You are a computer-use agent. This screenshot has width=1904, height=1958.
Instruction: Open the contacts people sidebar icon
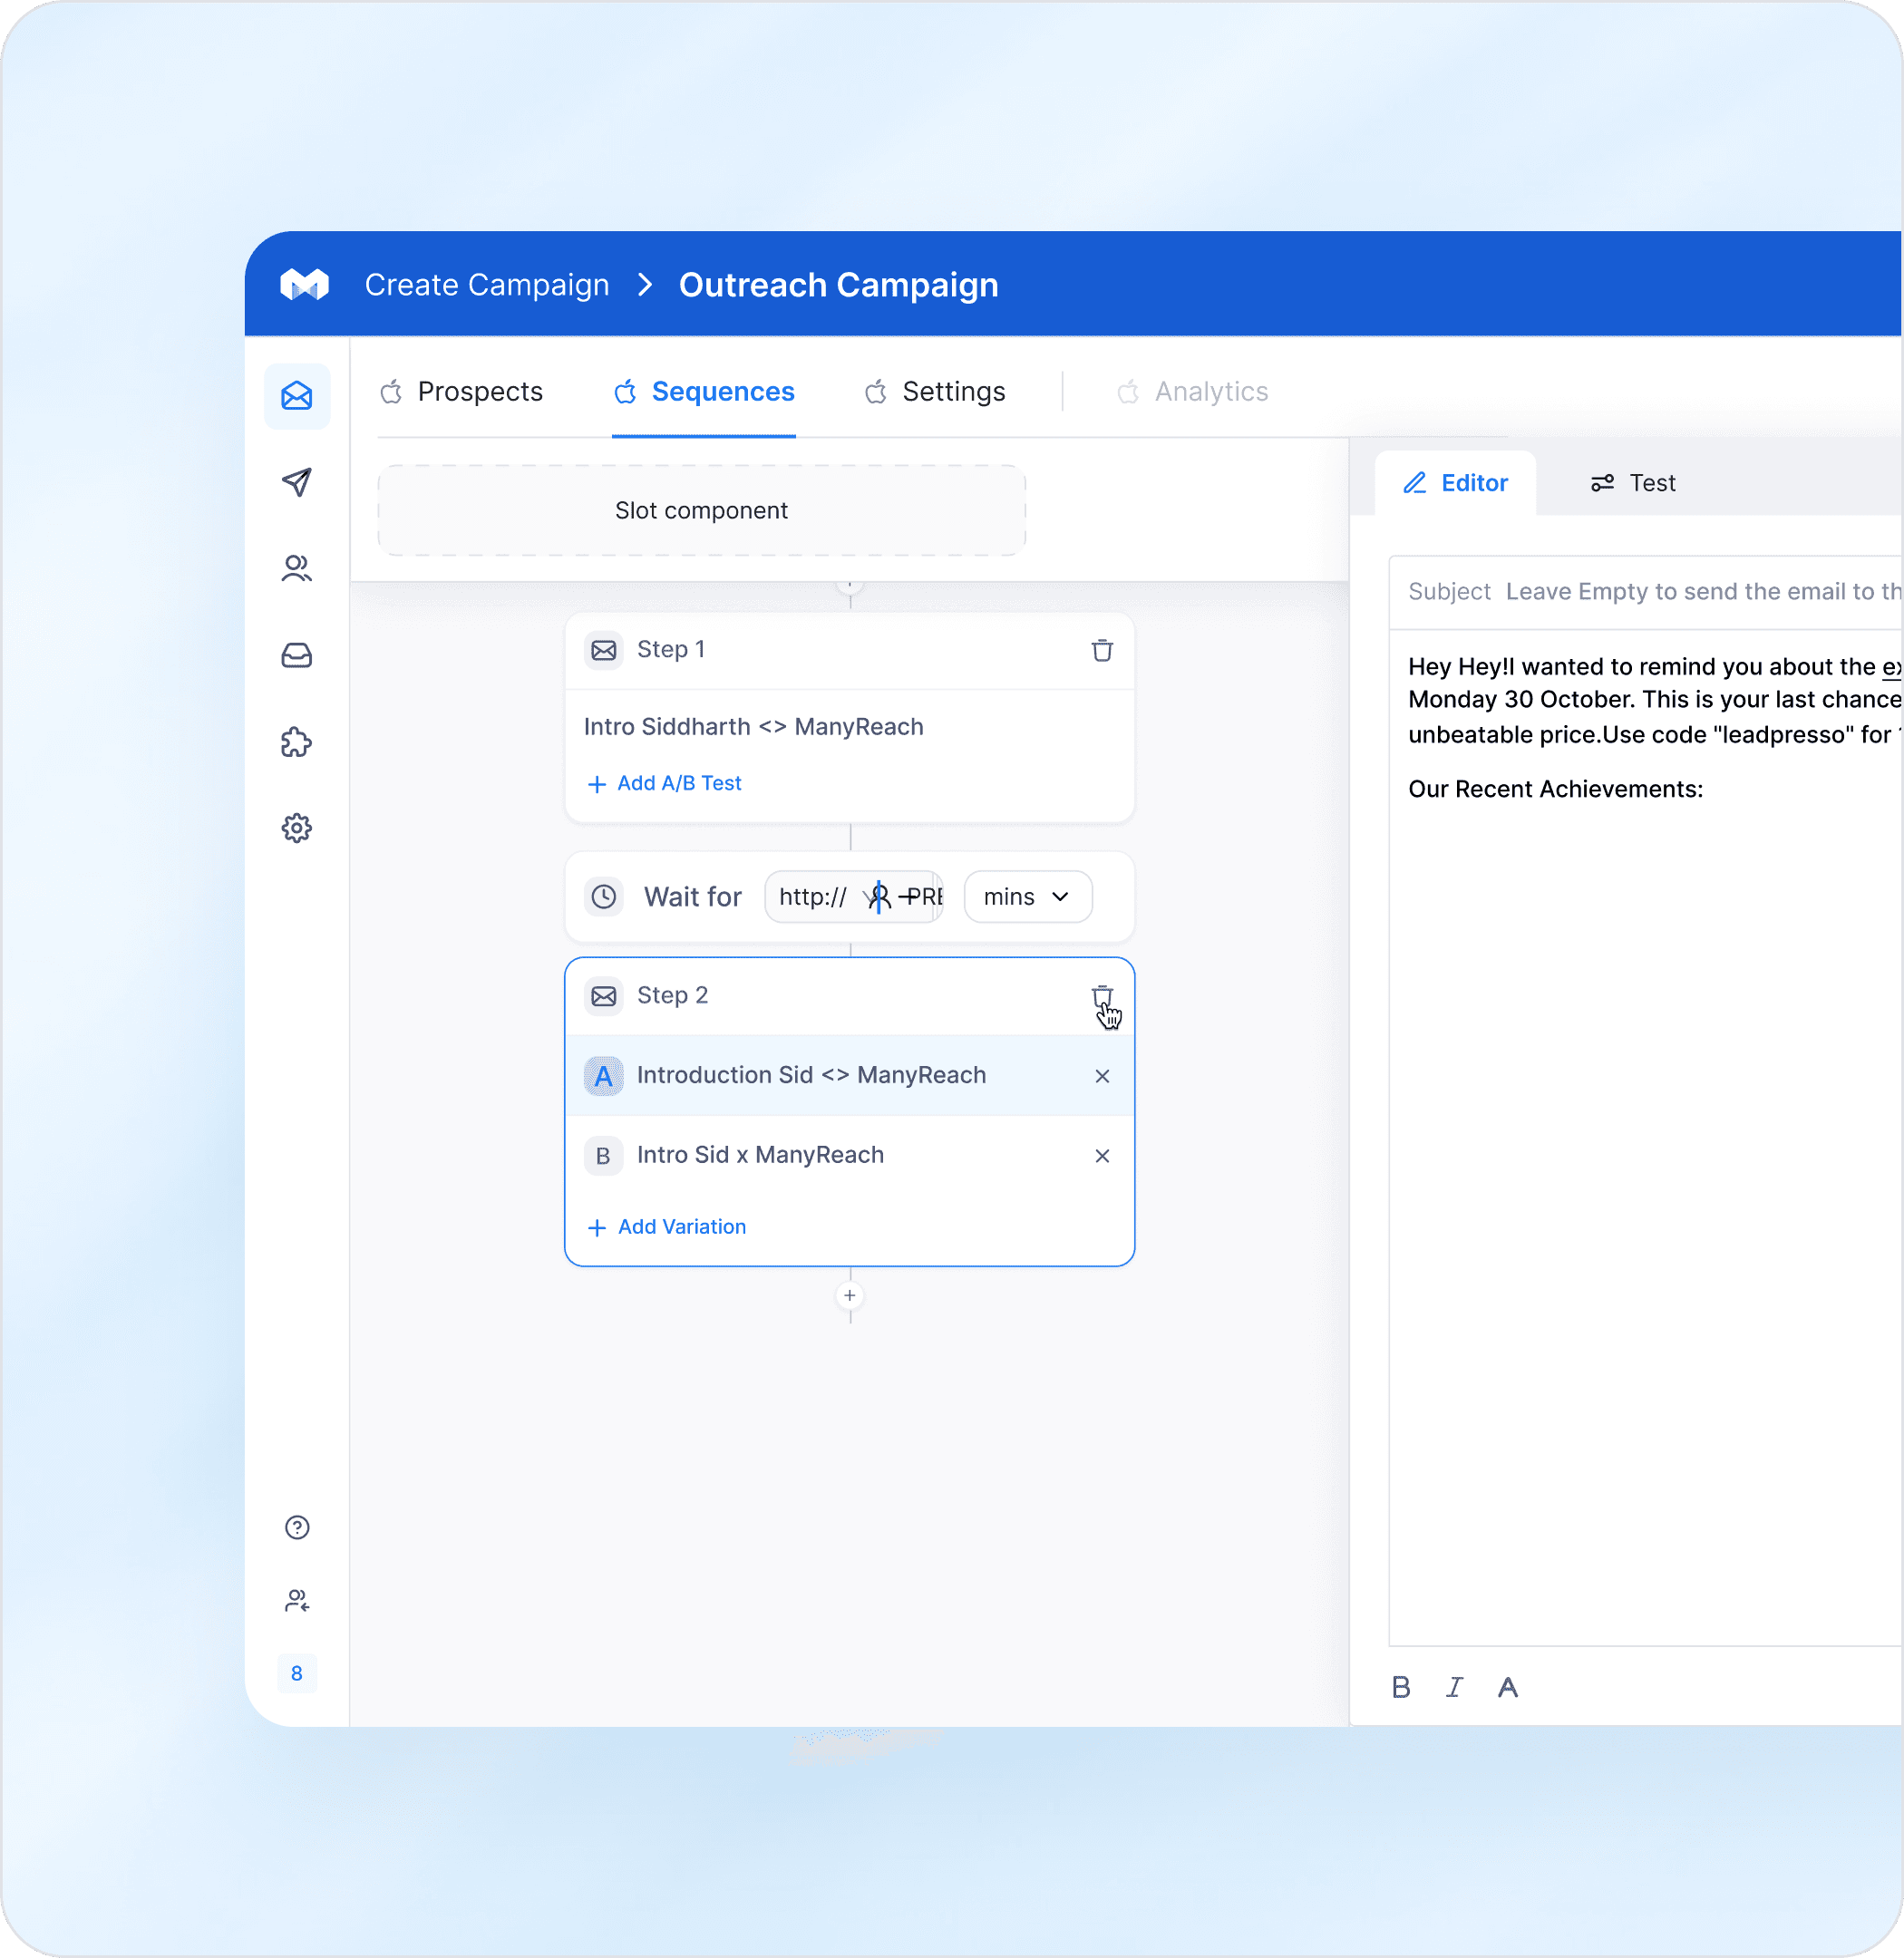(x=297, y=568)
